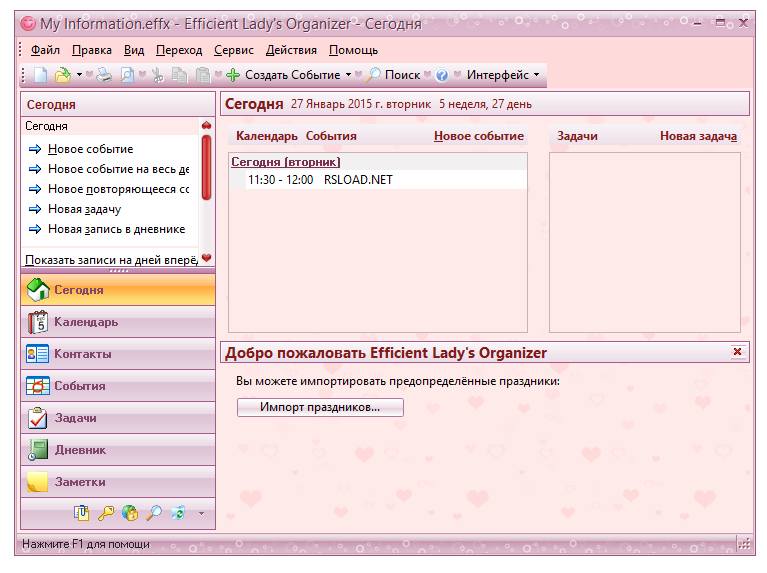Select Сегодня in the navigation pane
The width and height of the screenshot is (767, 573).
pos(118,290)
